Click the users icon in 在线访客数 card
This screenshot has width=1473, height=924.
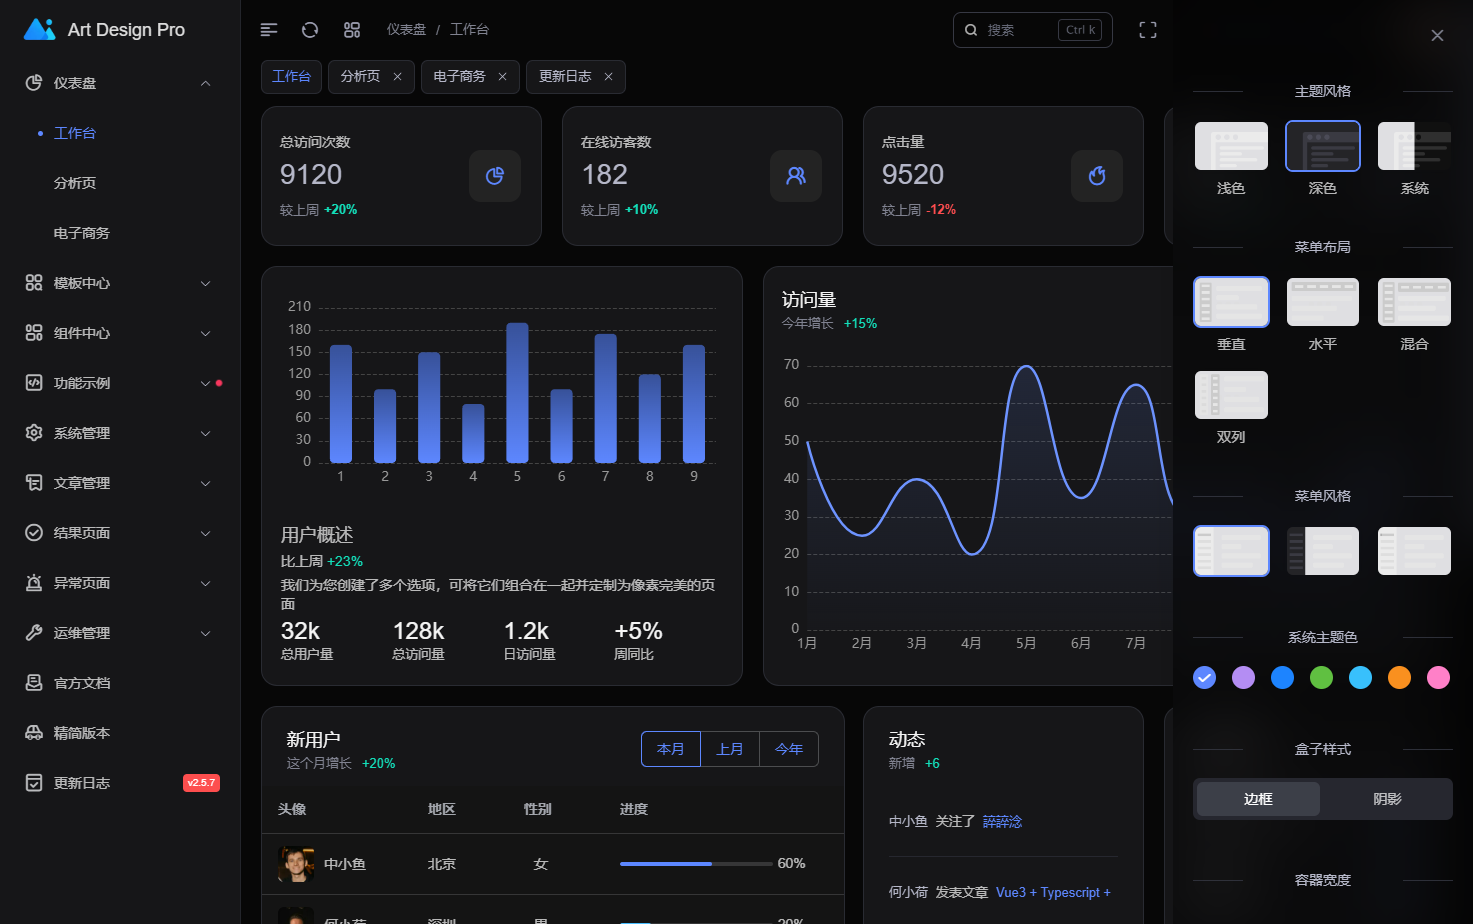coord(796,176)
